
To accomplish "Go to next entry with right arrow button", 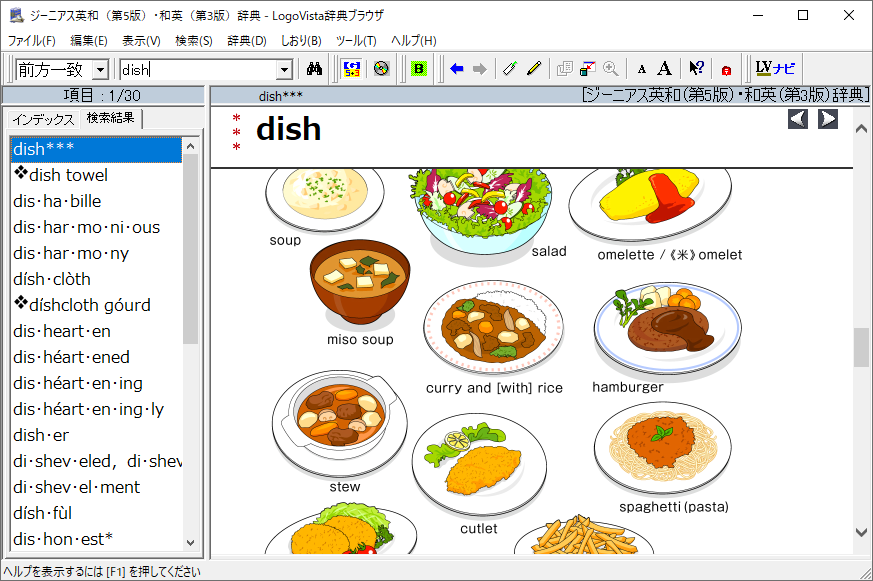I will 828,119.
